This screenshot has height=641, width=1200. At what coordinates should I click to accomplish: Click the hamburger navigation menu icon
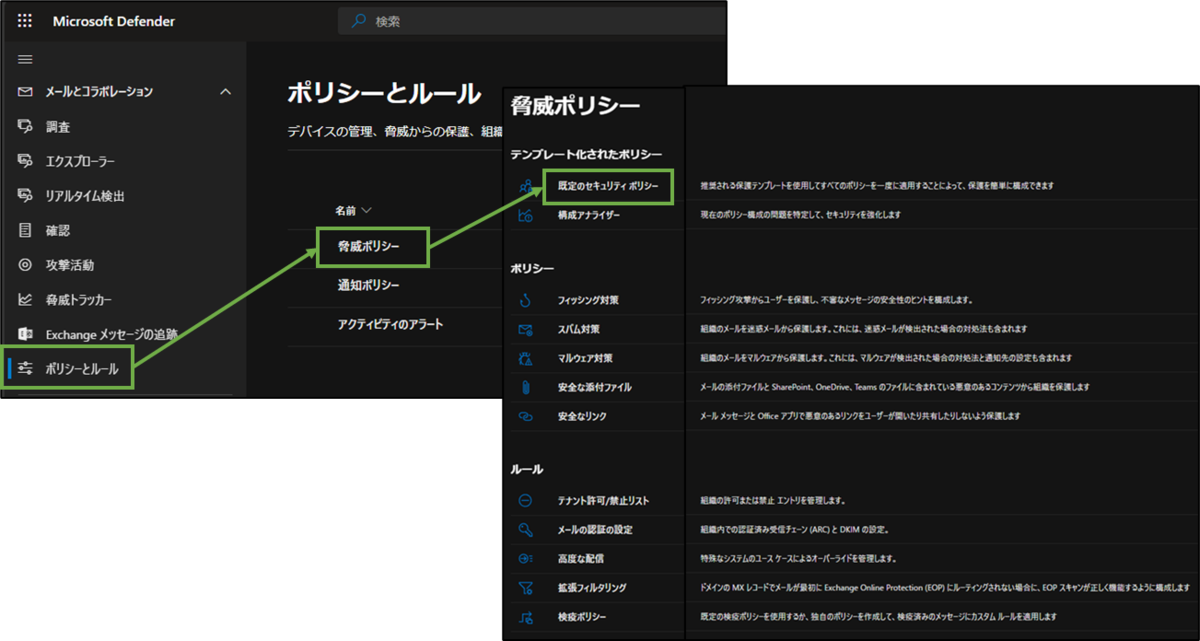(x=25, y=59)
